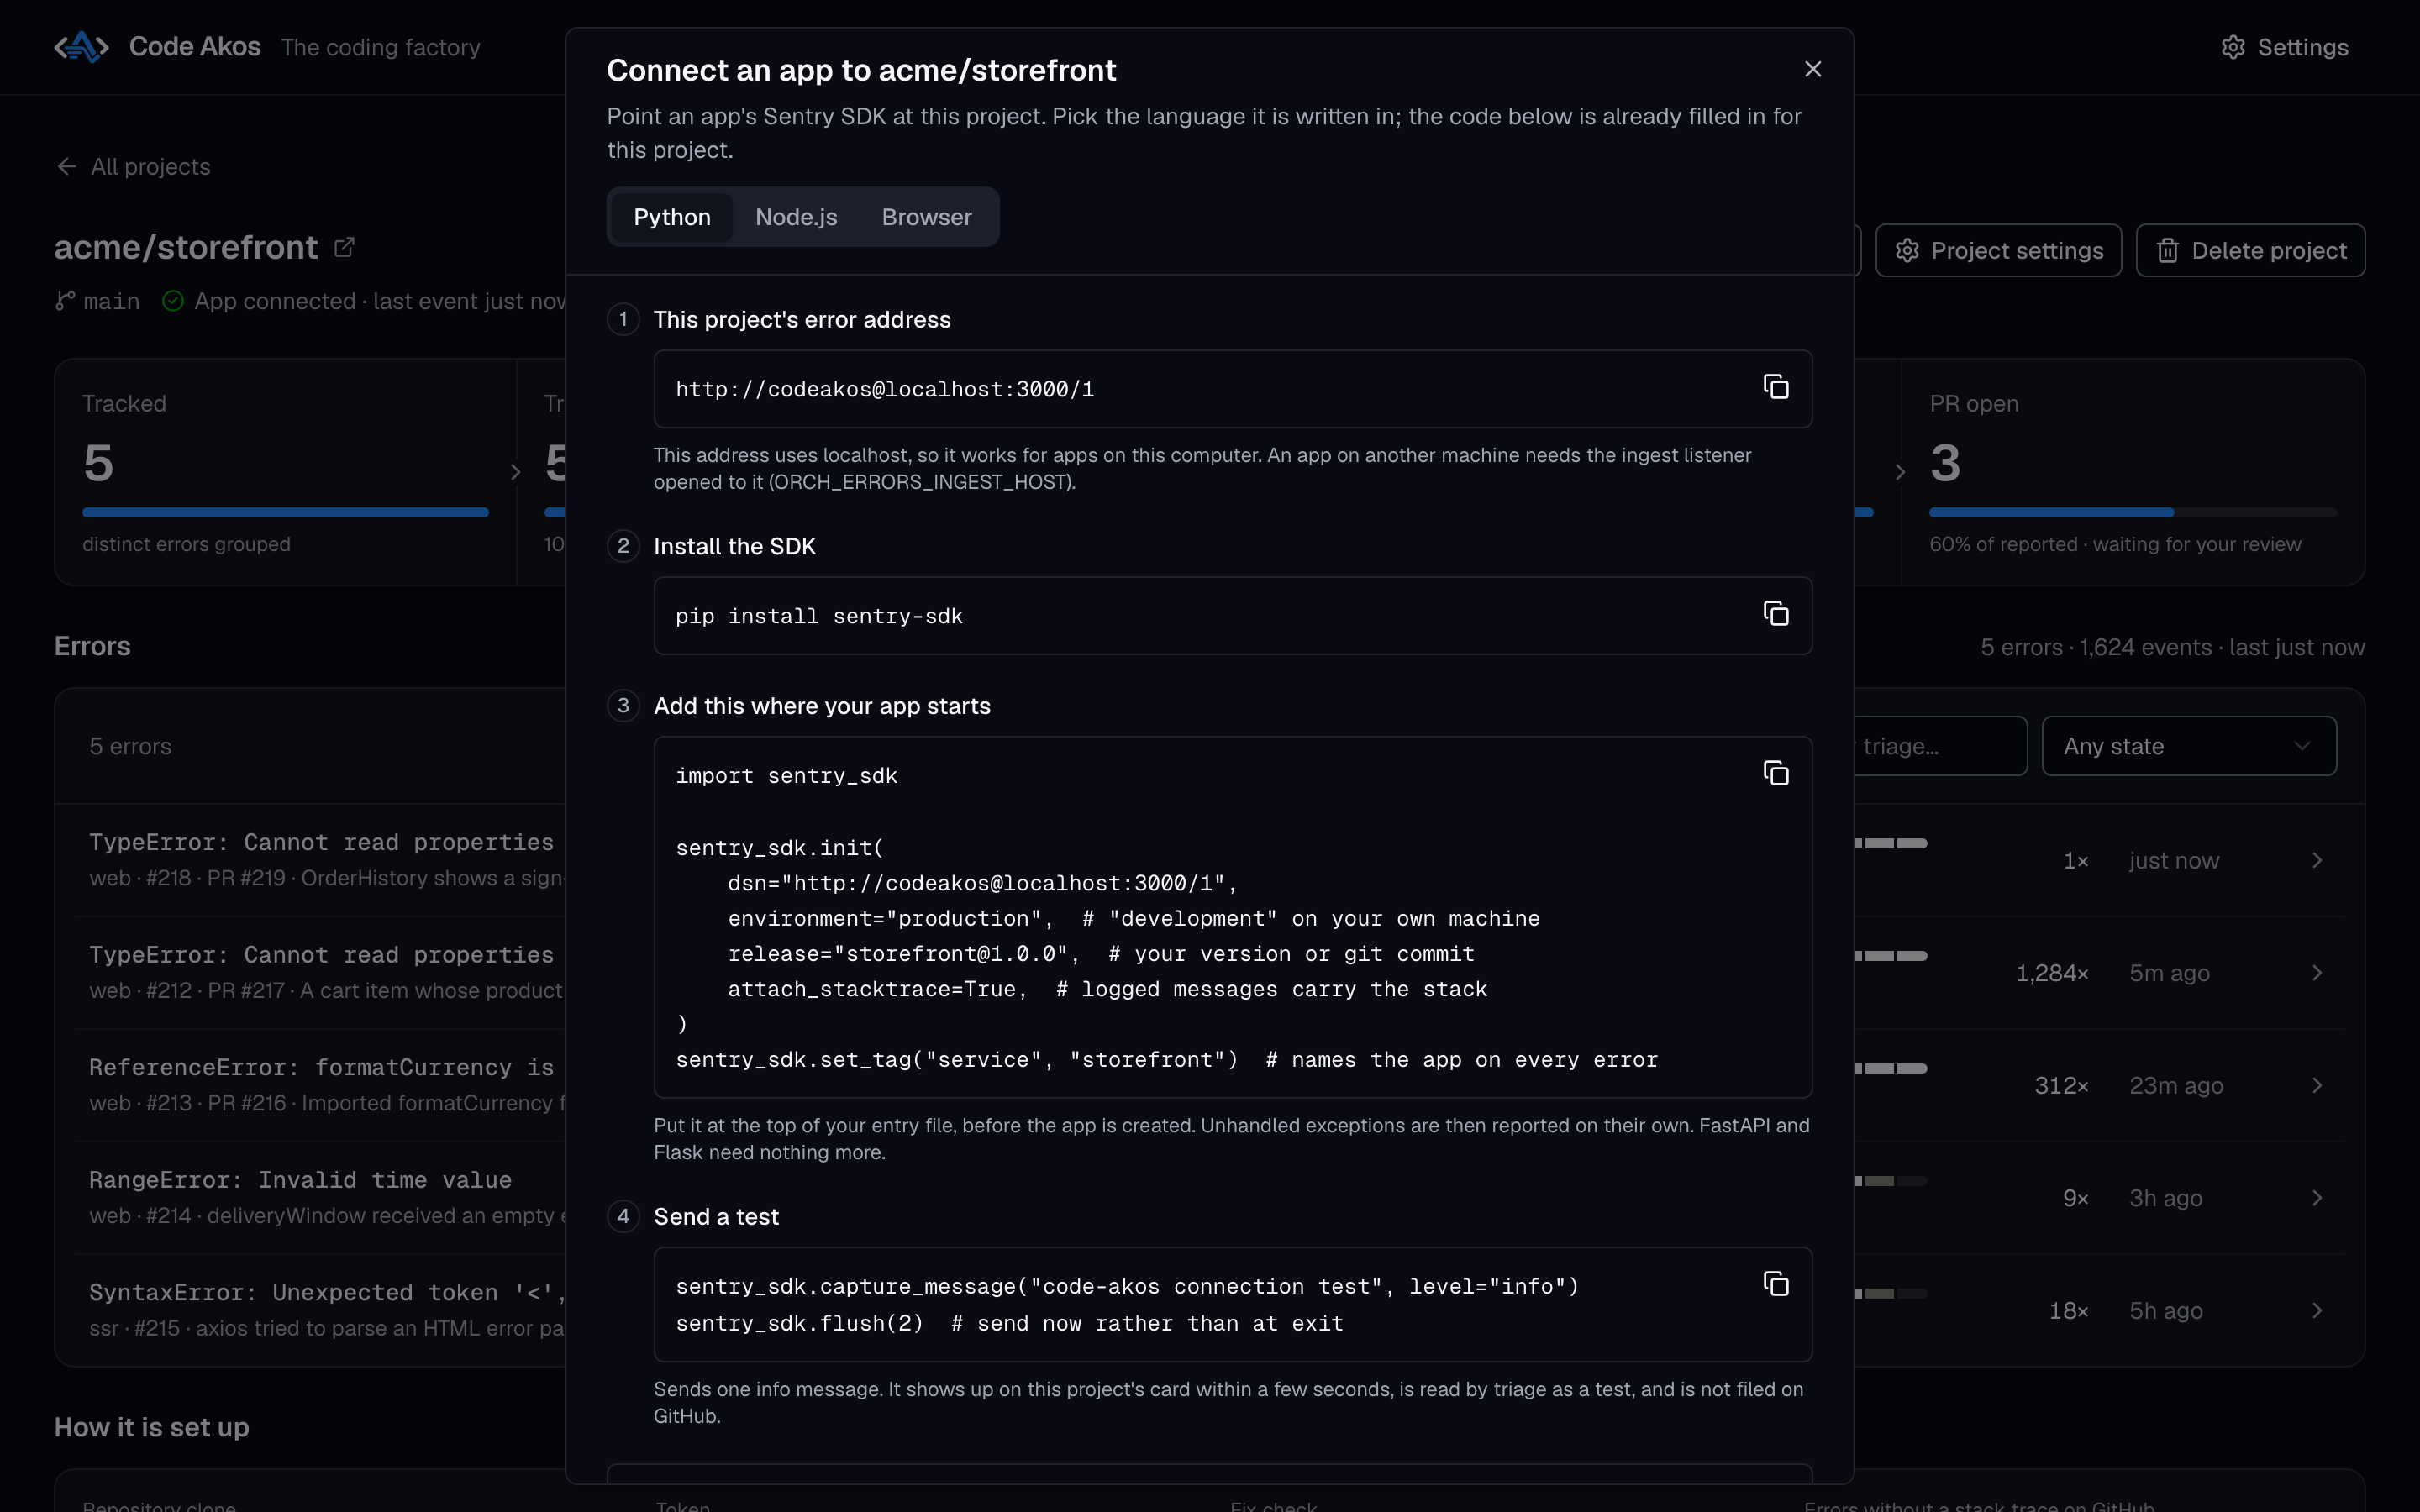Expand the RangeError row seen 3h ago
Screen dimensions: 2420x1512
[2317, 1198]
